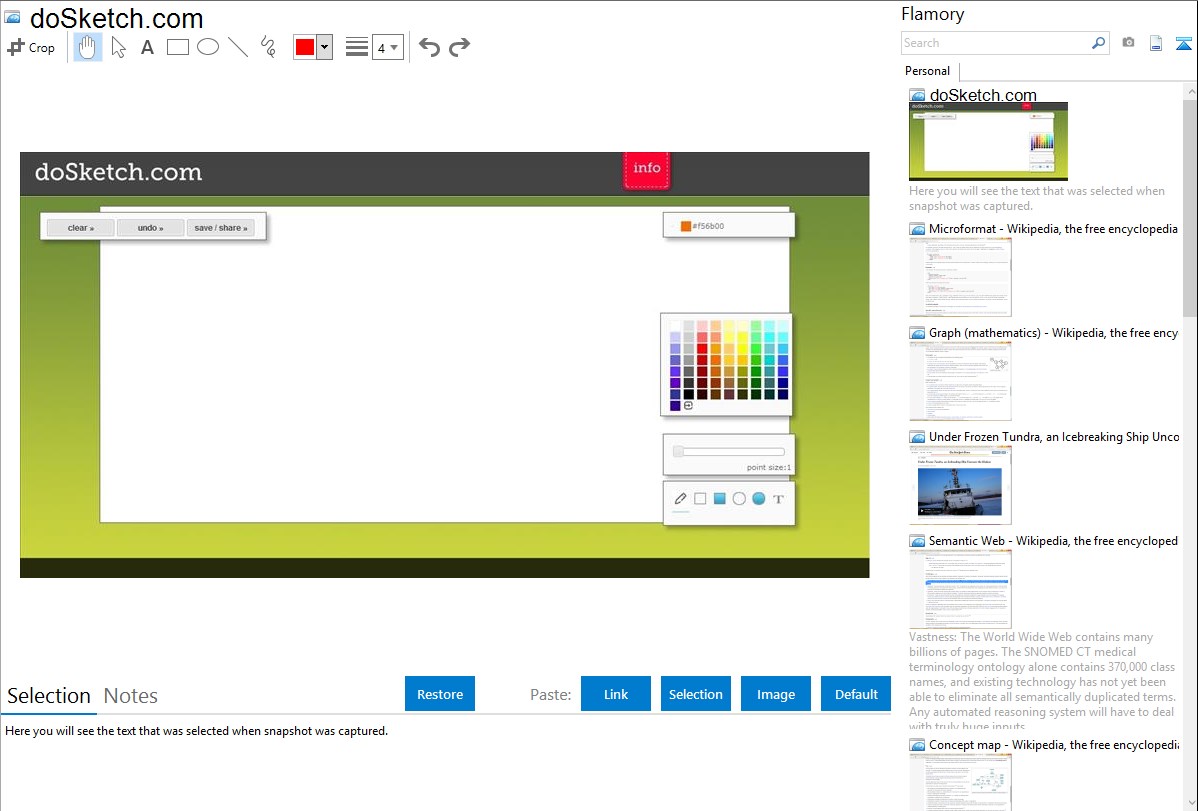Switch to the Notes tab
Viewport: 1198px width, 811px height.
point(131,696)
